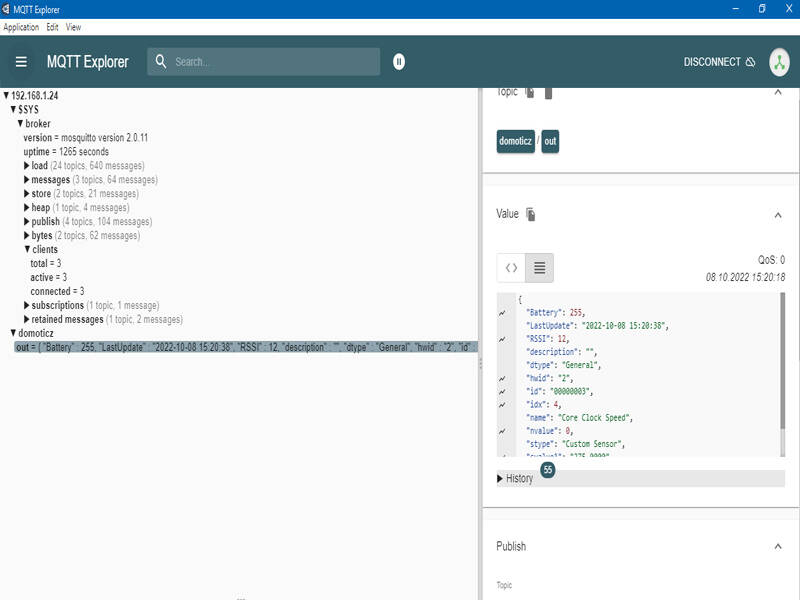Collapse the Publish panel chevron
800x600 pixels.
coord(778,546)
